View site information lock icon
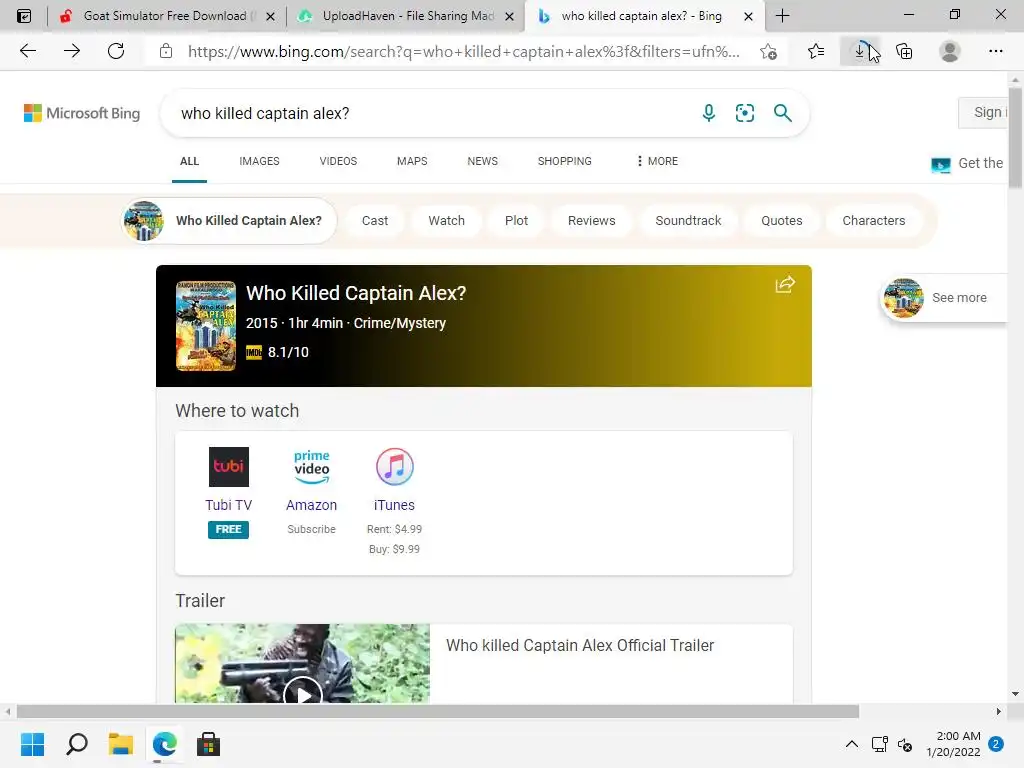The width and height of the screenshot is (1024, 768). coord(166,51)
